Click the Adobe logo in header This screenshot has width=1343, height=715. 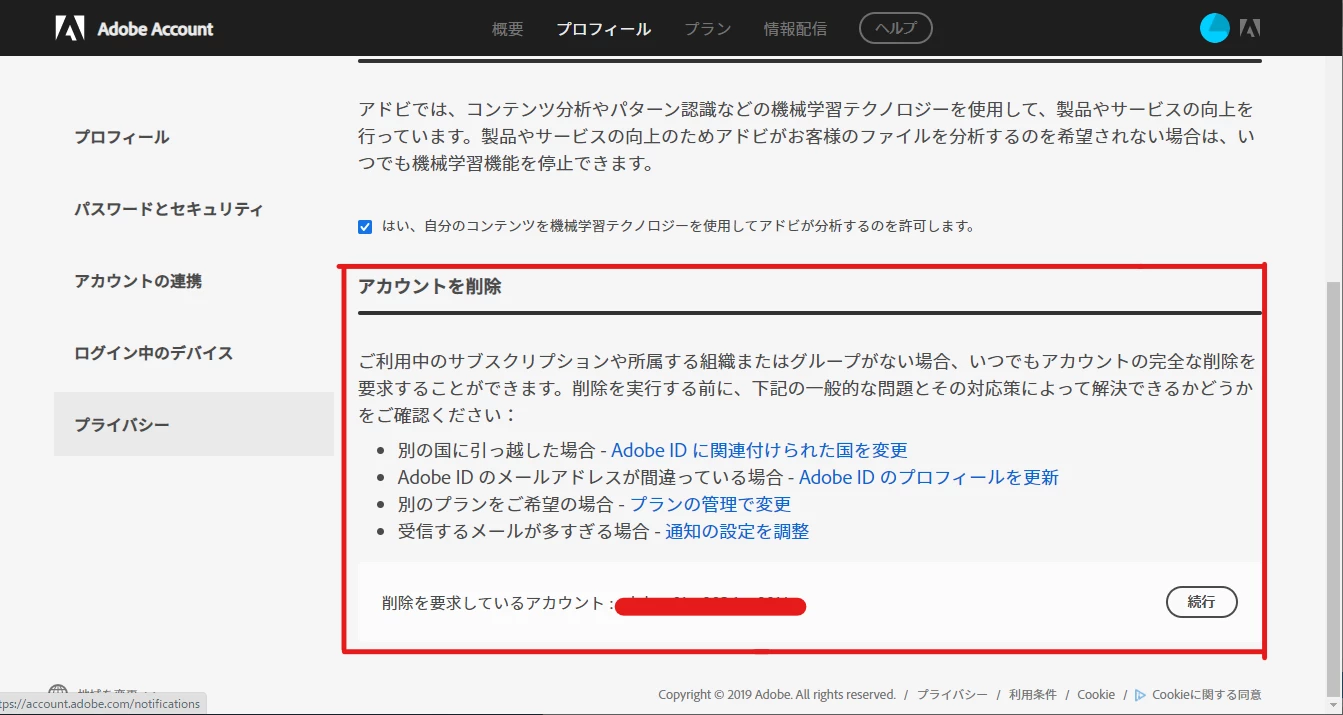pos(70,28)
